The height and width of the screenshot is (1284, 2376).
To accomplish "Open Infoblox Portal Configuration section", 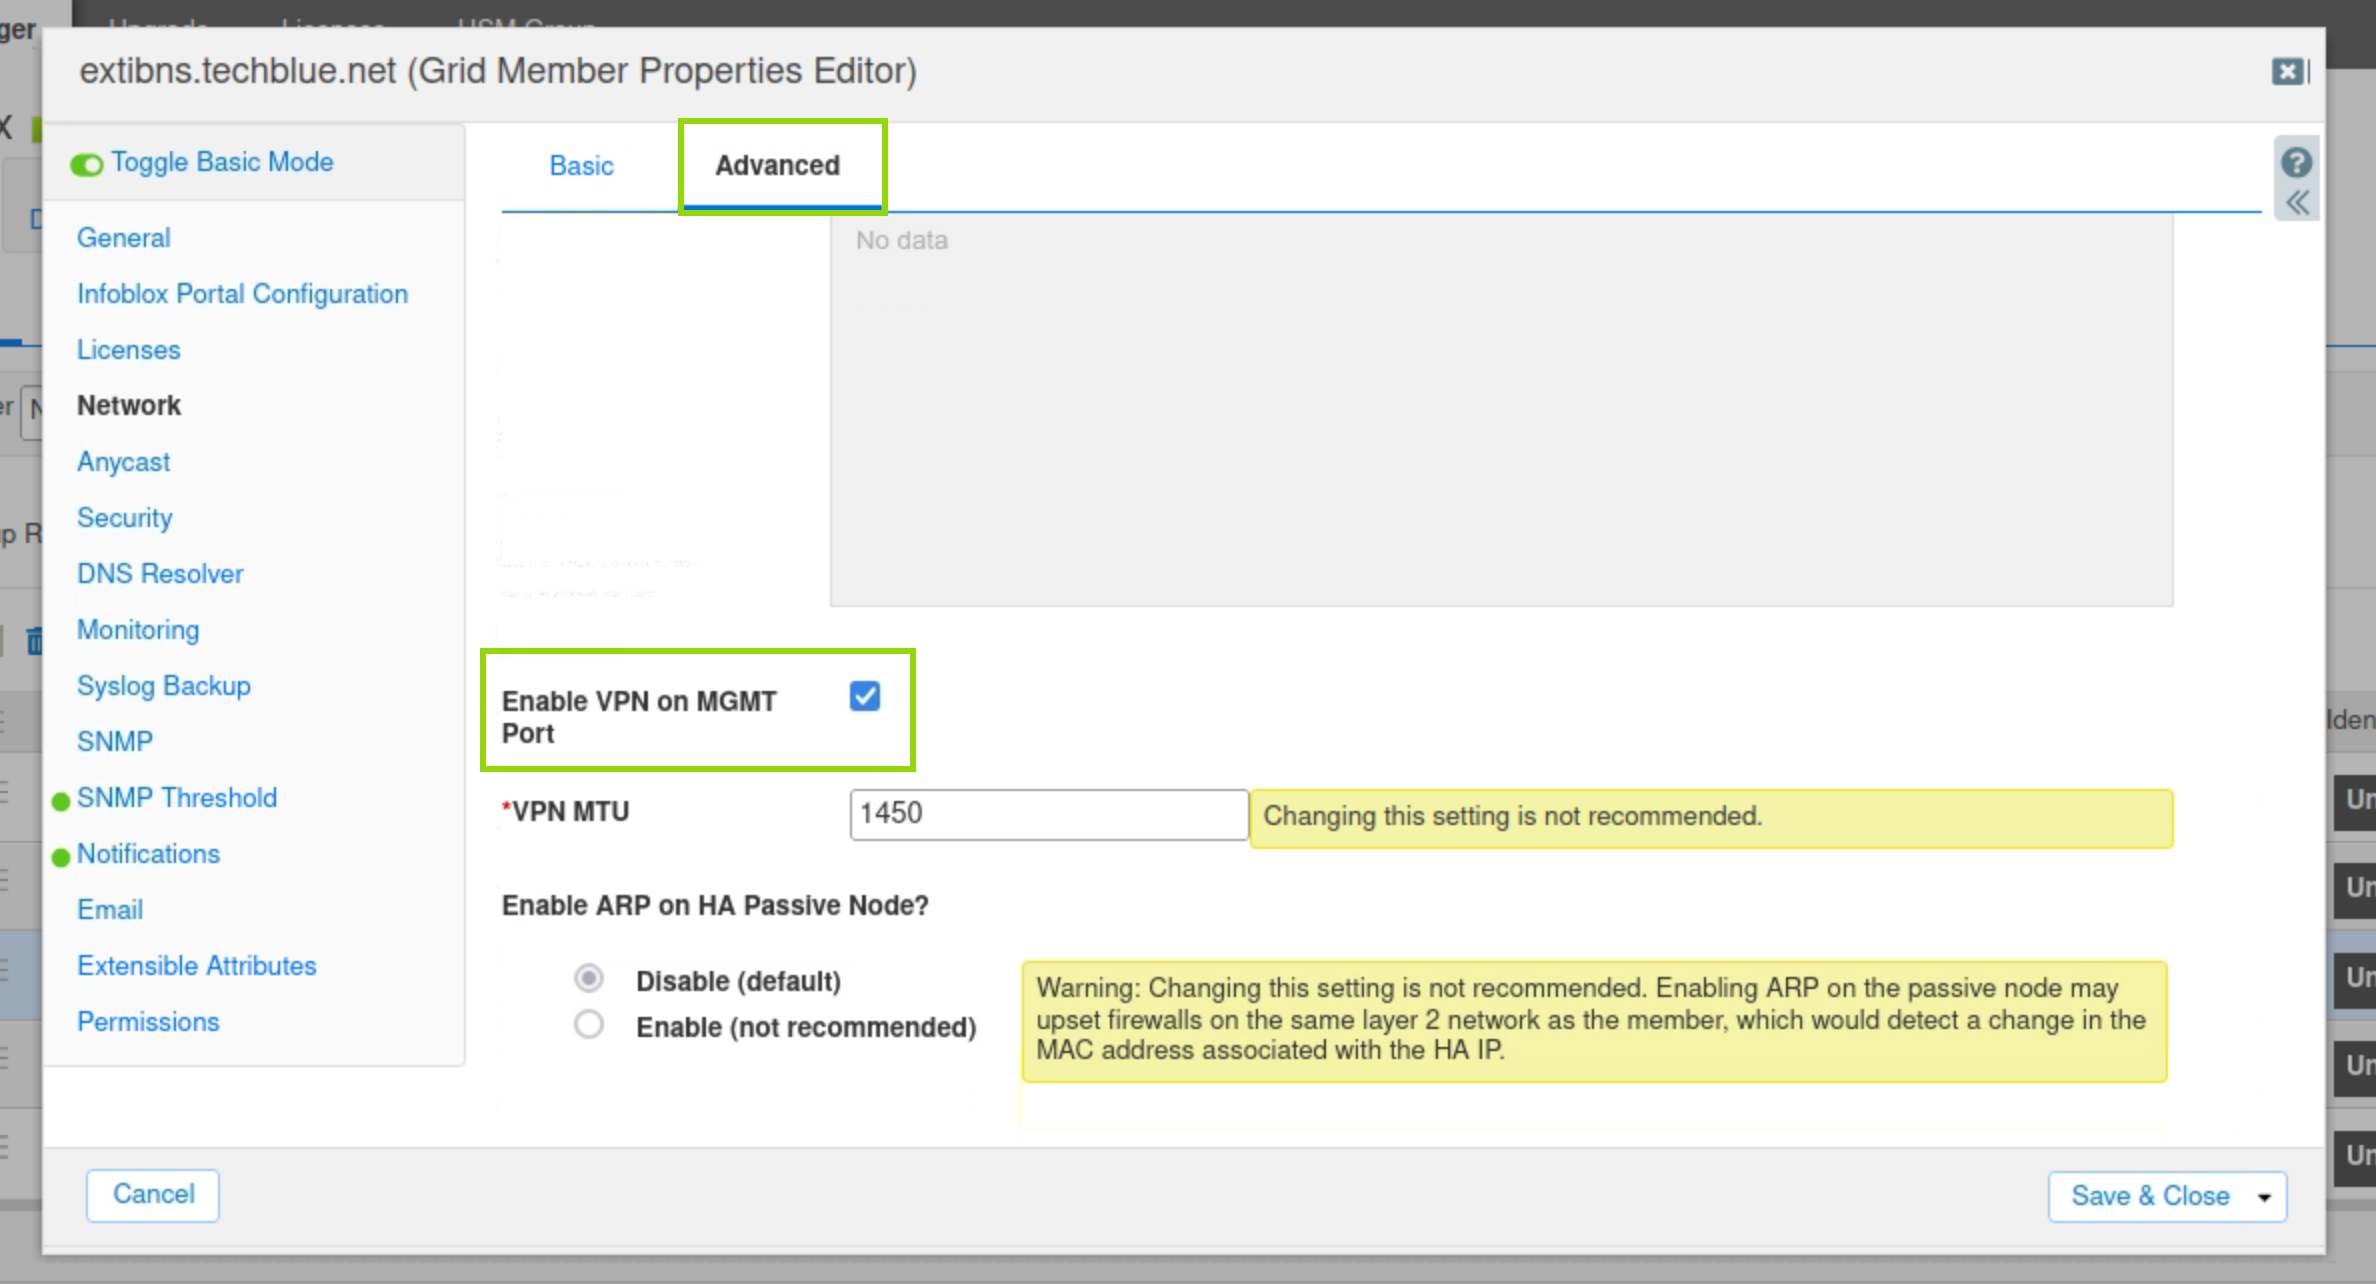I will click(242, 294).
